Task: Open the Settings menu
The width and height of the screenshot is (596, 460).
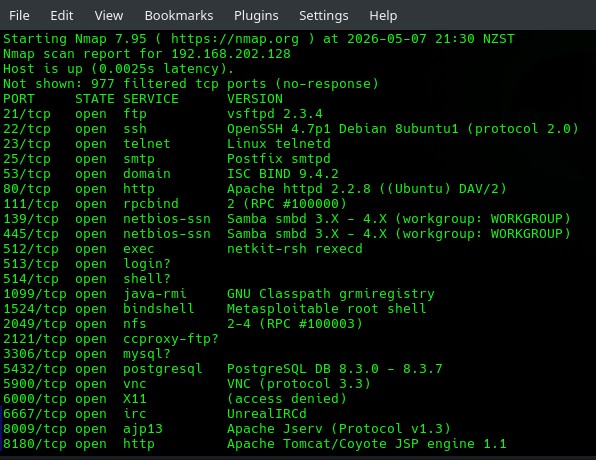Action: tap(323, 16)
